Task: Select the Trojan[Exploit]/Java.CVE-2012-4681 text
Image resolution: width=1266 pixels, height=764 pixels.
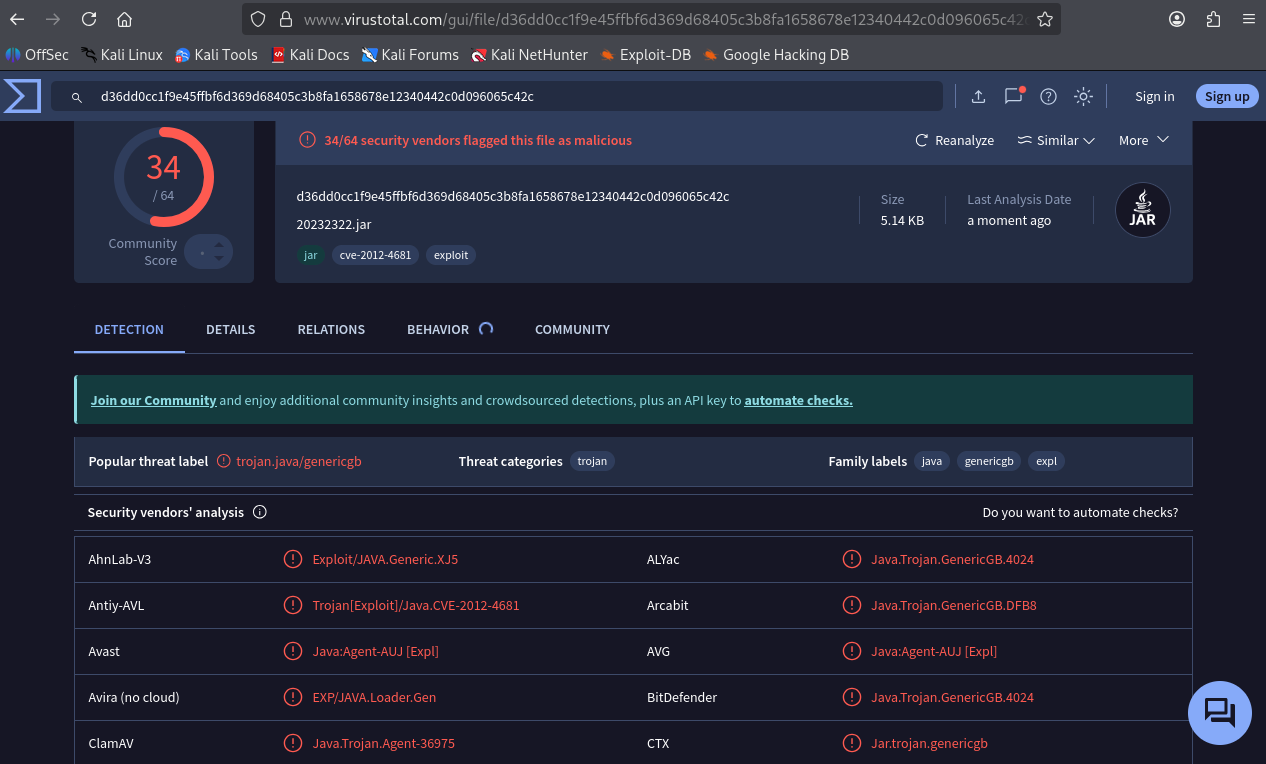Action: click(x=416, y=605)
